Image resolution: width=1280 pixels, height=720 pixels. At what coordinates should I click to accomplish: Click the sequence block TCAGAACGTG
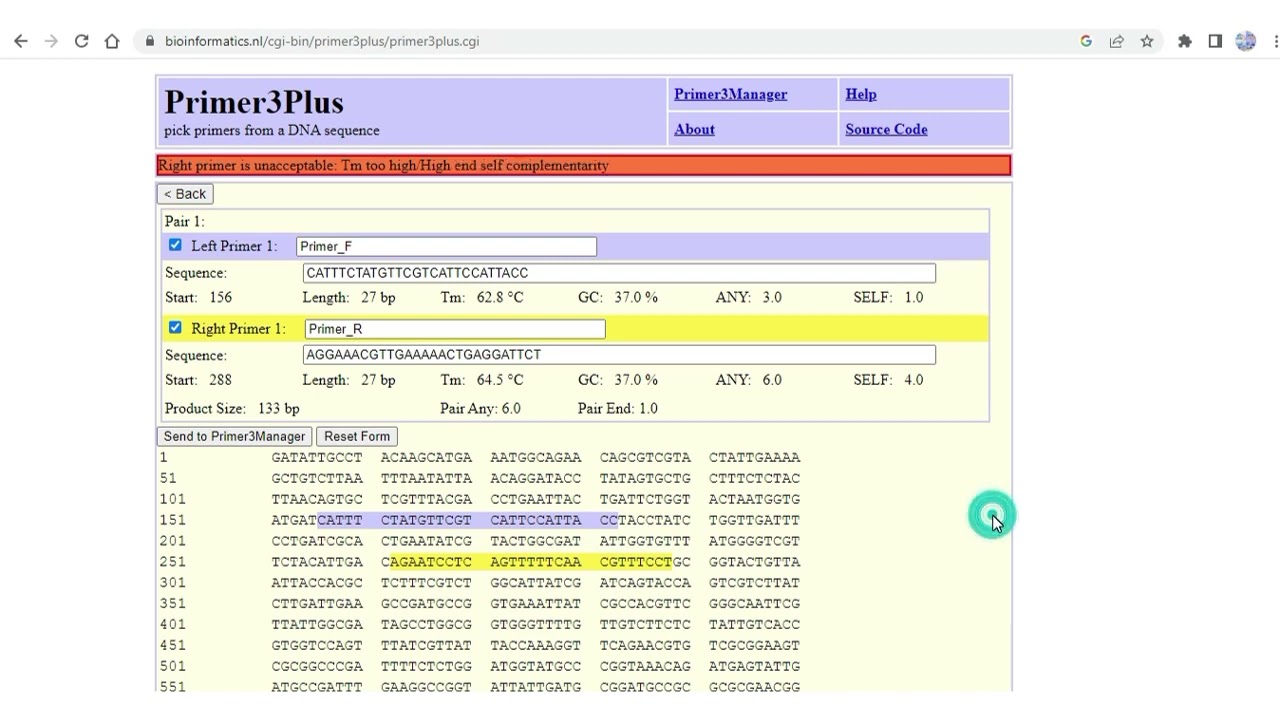click(645, 645)
